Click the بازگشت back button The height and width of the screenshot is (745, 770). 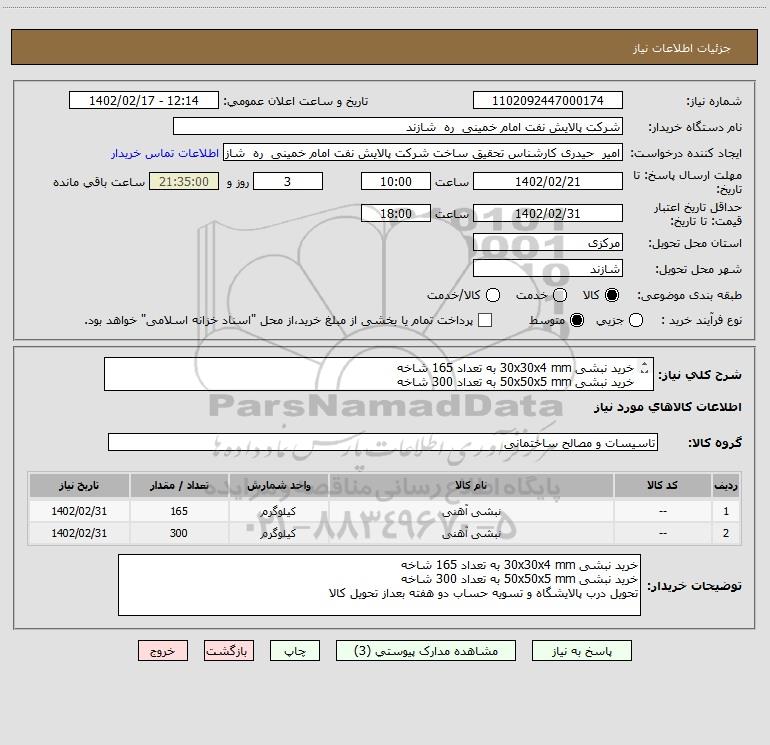tap(229, 651)
